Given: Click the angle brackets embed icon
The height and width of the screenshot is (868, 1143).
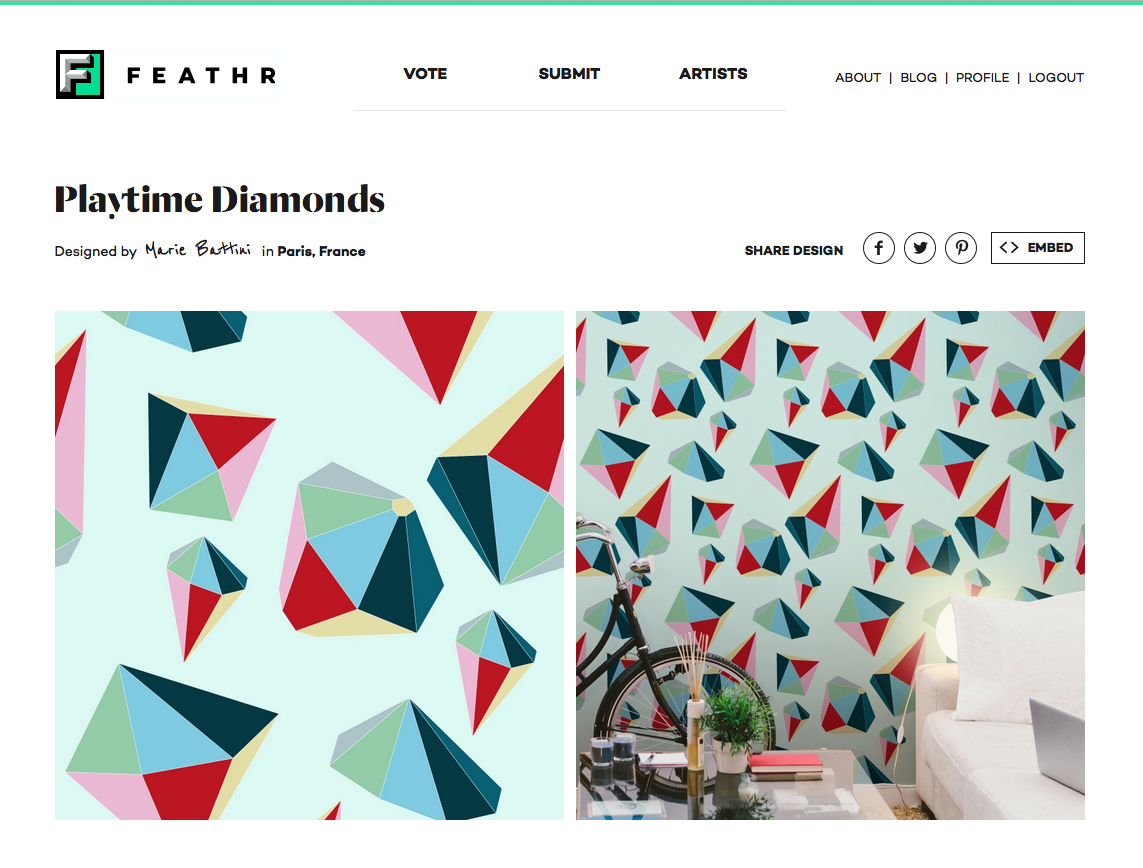Looking at the screenshot, I should click(1009, 248).
